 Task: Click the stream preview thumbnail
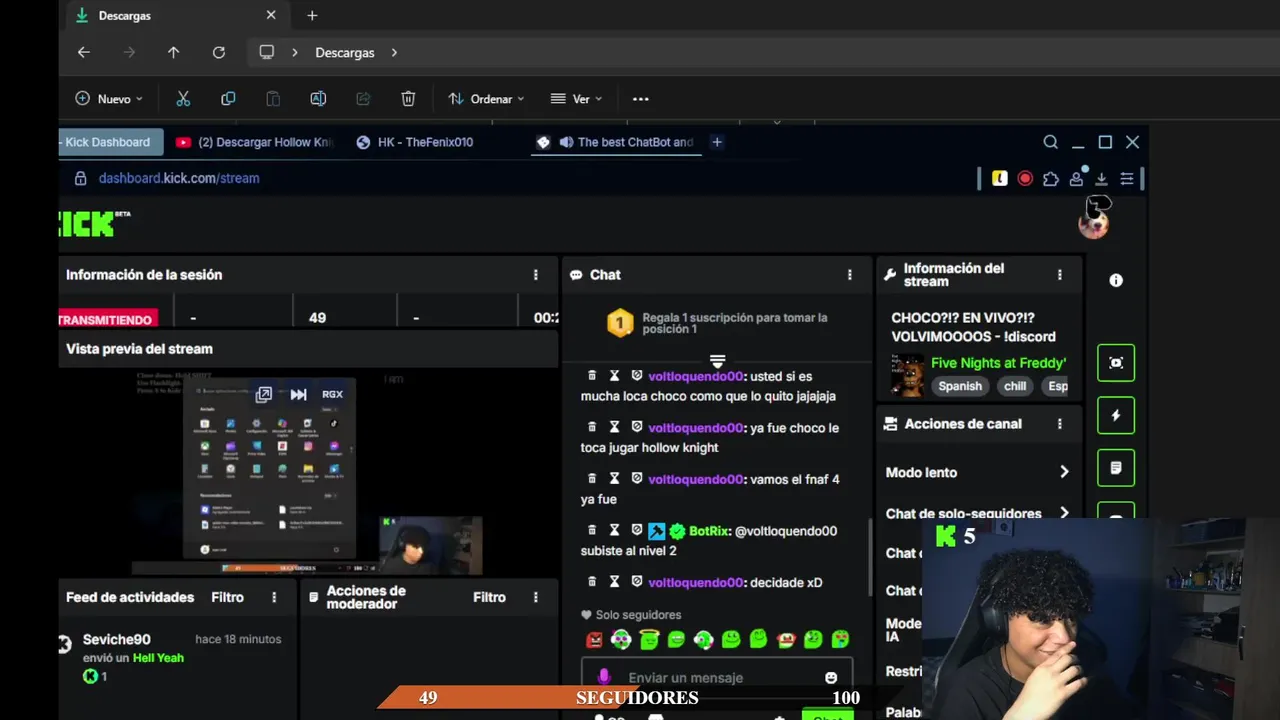[308, 474]
